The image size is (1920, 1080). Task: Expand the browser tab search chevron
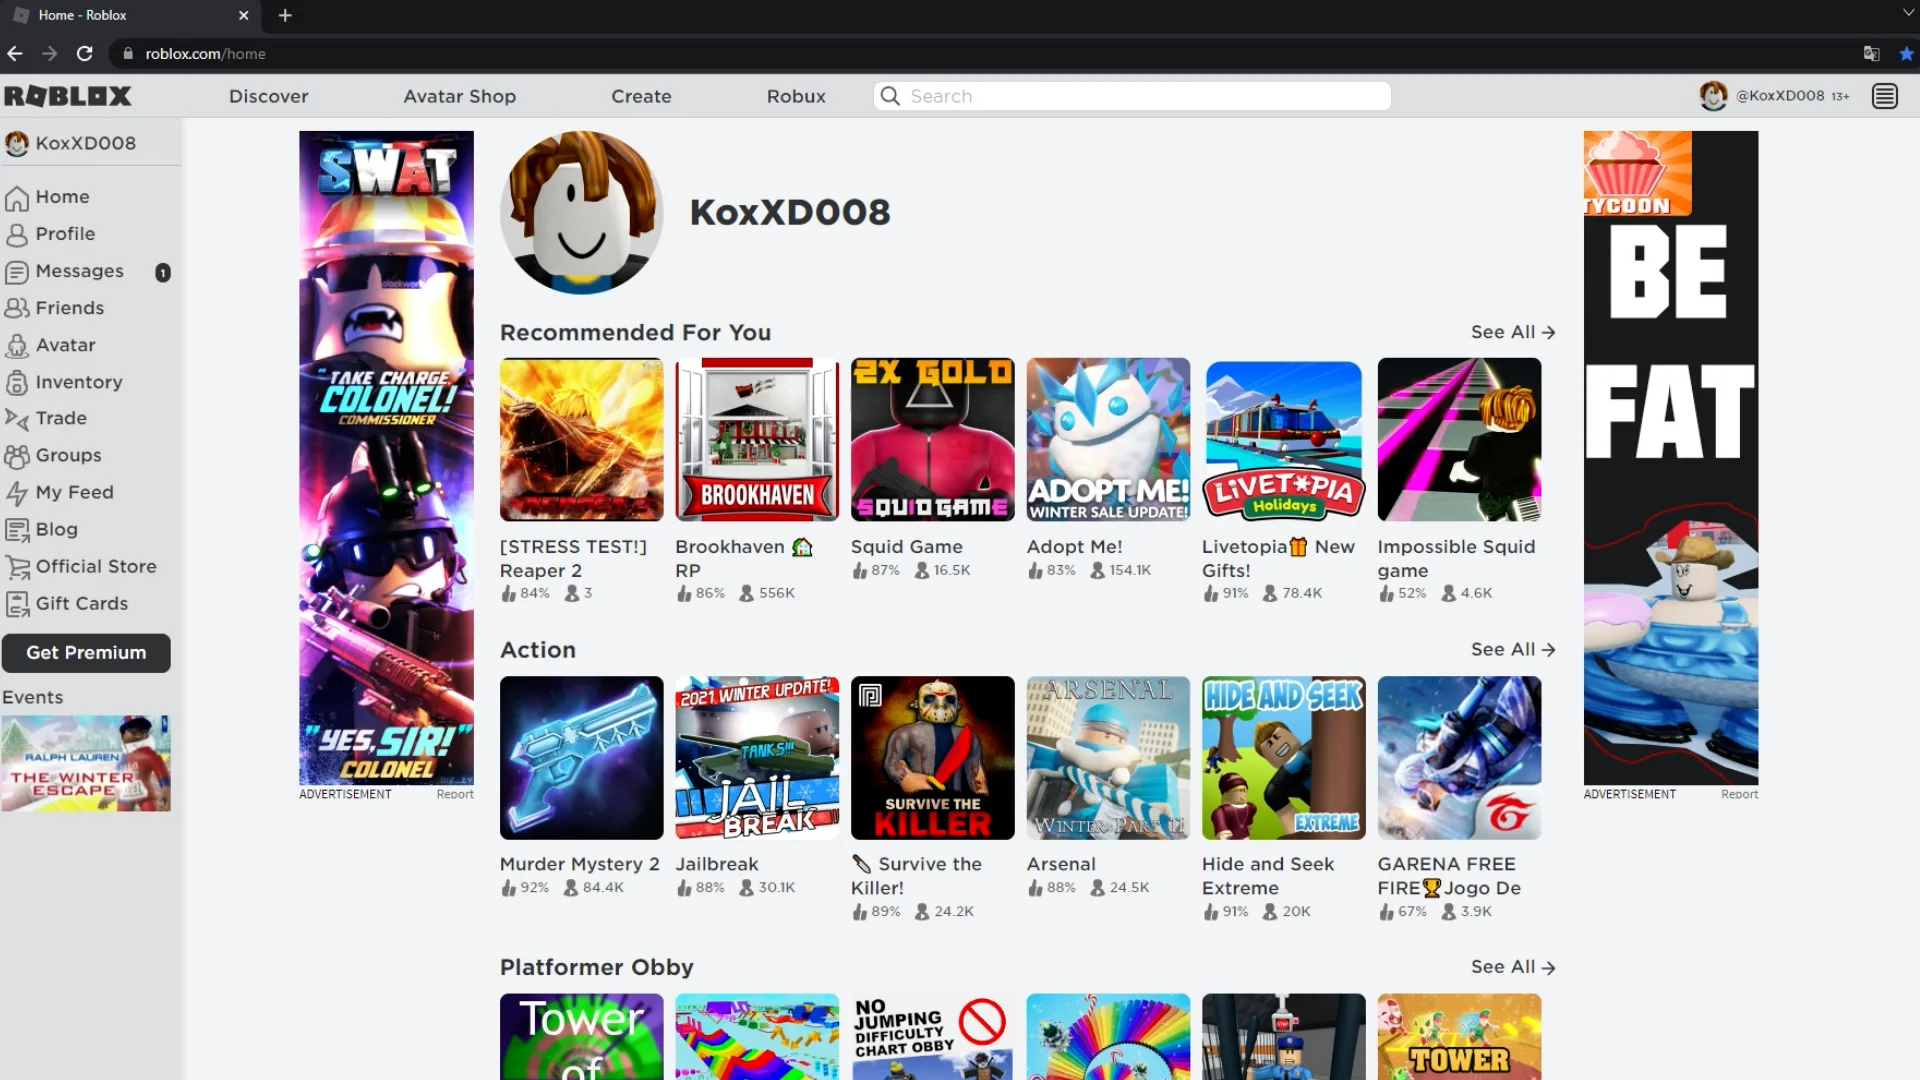[1908, 13]
